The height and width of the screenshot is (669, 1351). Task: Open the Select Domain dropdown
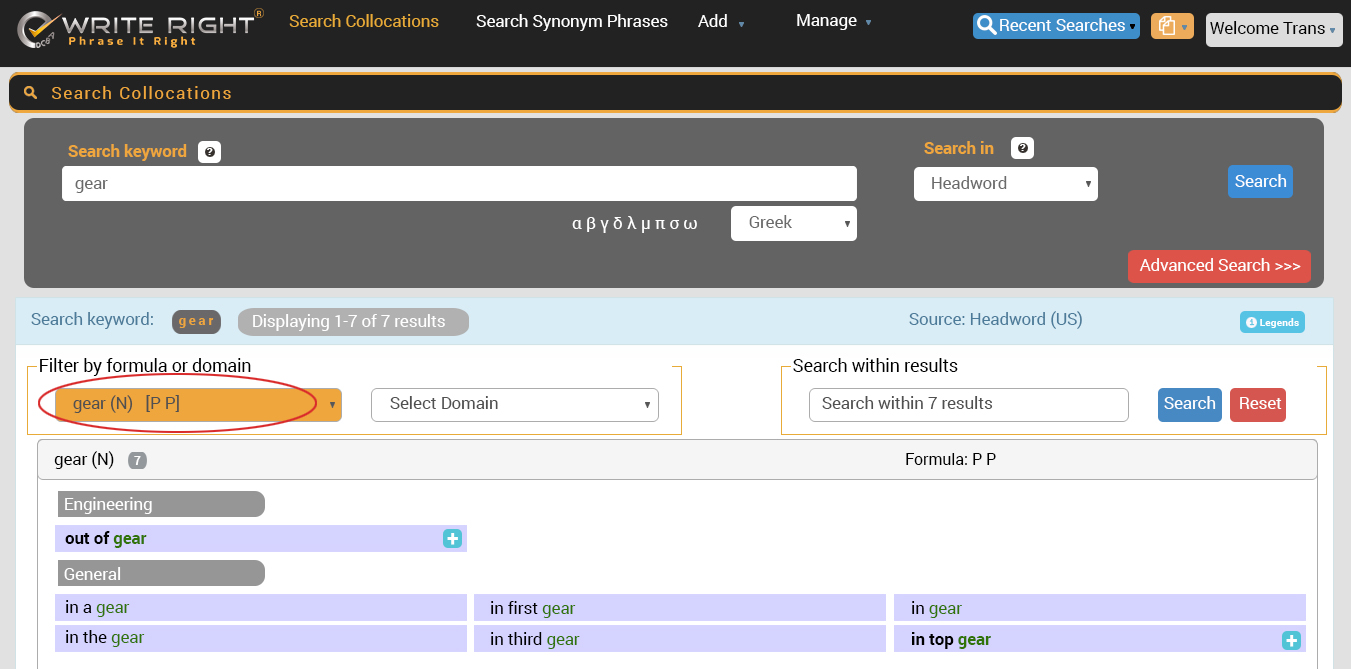pos(514,404)
